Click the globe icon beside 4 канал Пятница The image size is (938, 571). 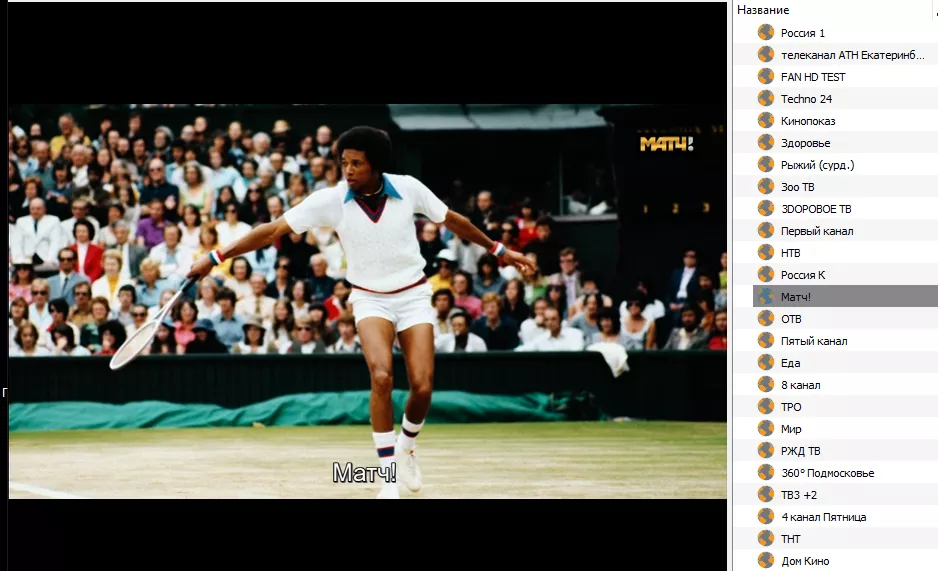tap(766, 517)
